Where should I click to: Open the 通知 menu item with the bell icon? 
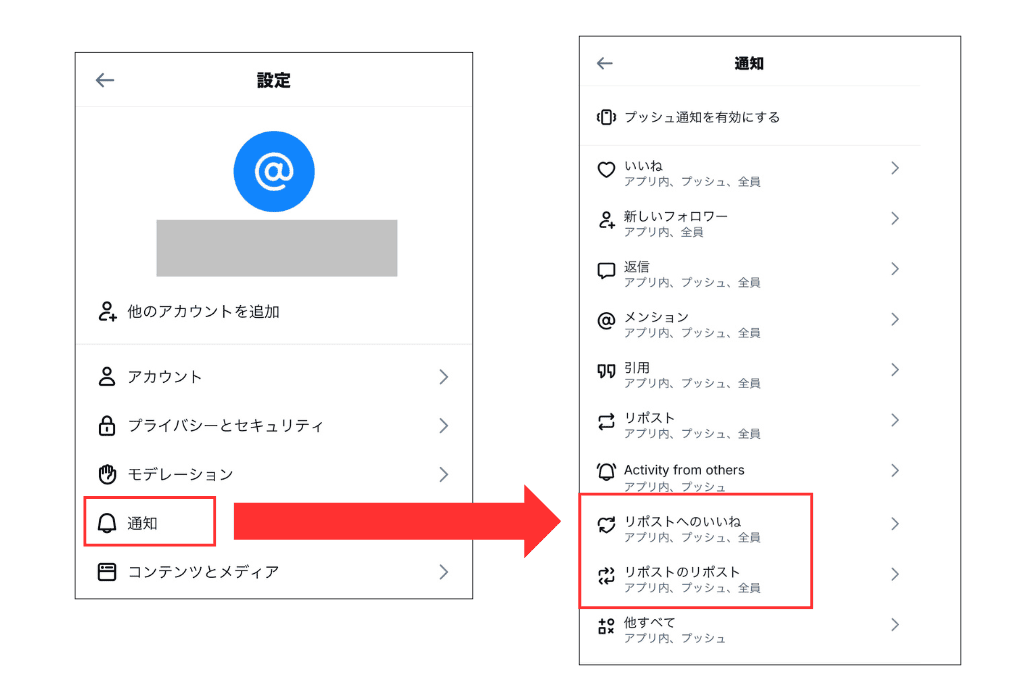pyautogui.click(x=150, y=523)
